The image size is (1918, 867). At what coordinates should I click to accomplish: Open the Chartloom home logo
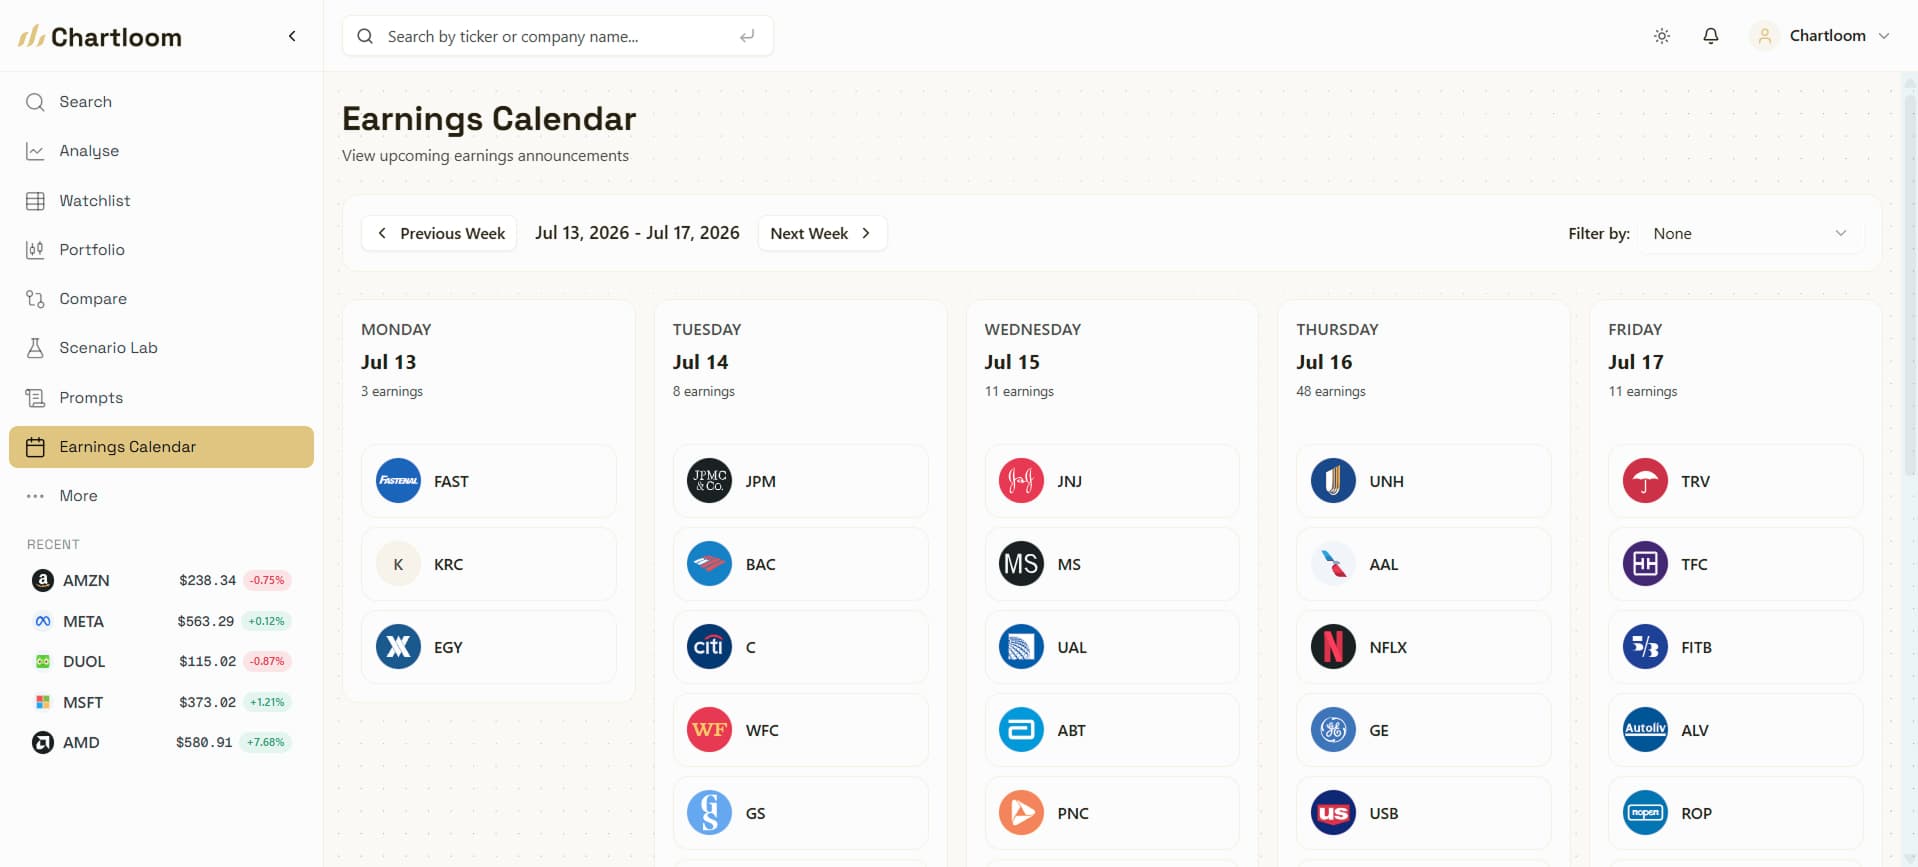pyautogui.click(x=100, y=37)
